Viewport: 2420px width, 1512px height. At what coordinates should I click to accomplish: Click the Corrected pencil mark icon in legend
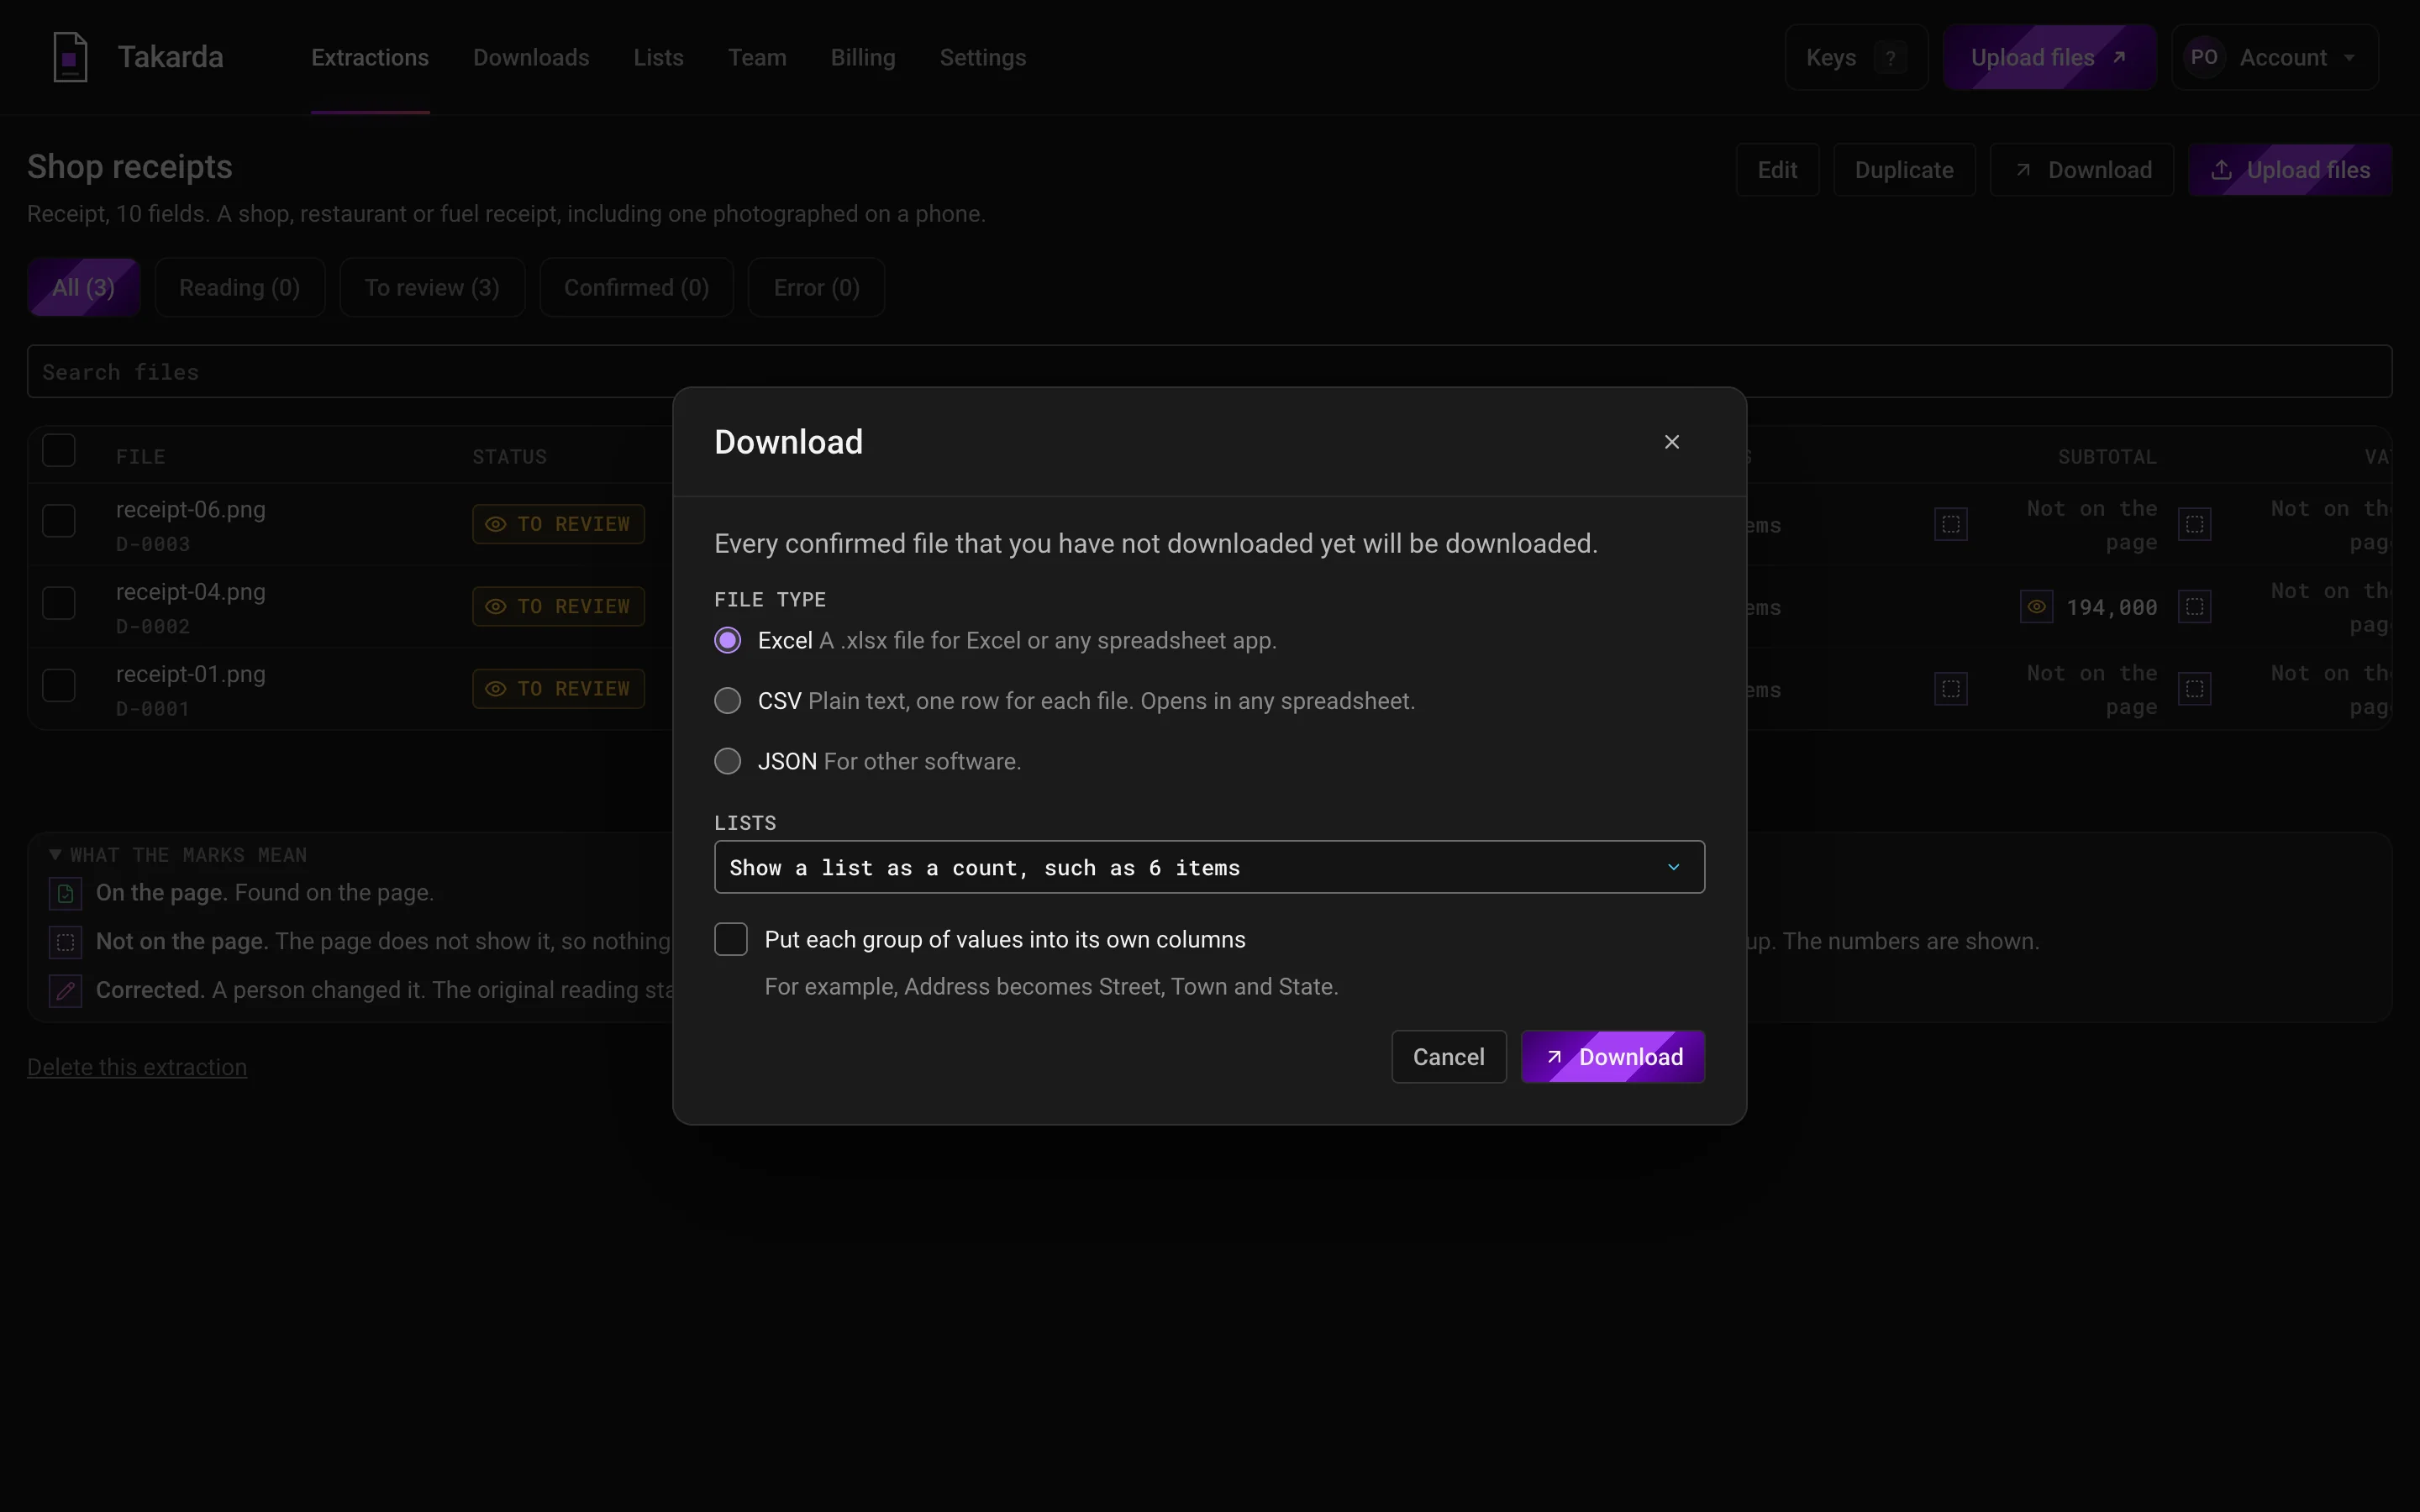66,990
